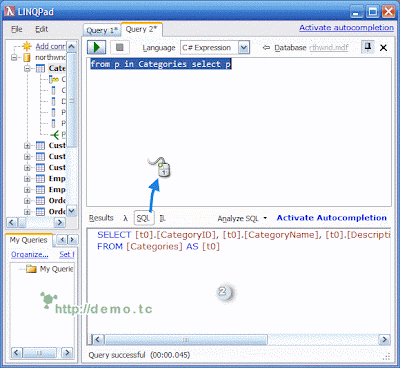Viewport: 400px width, 368px height.
Task: Open the Edit menu
Action: pyautogui.click(x=42, y=29)
